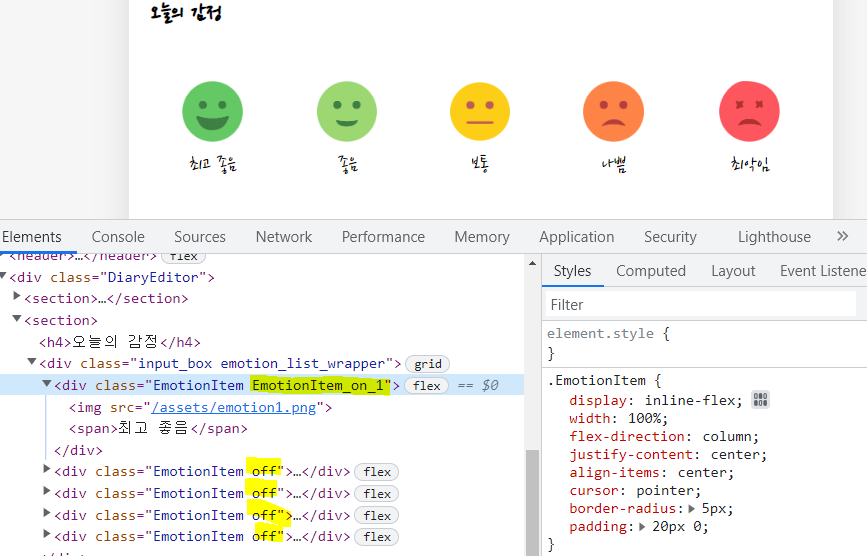Toggle flex badge on second off item
Image resolution: width=867 pixels, height=556 pixels.
tap(377, 494)
